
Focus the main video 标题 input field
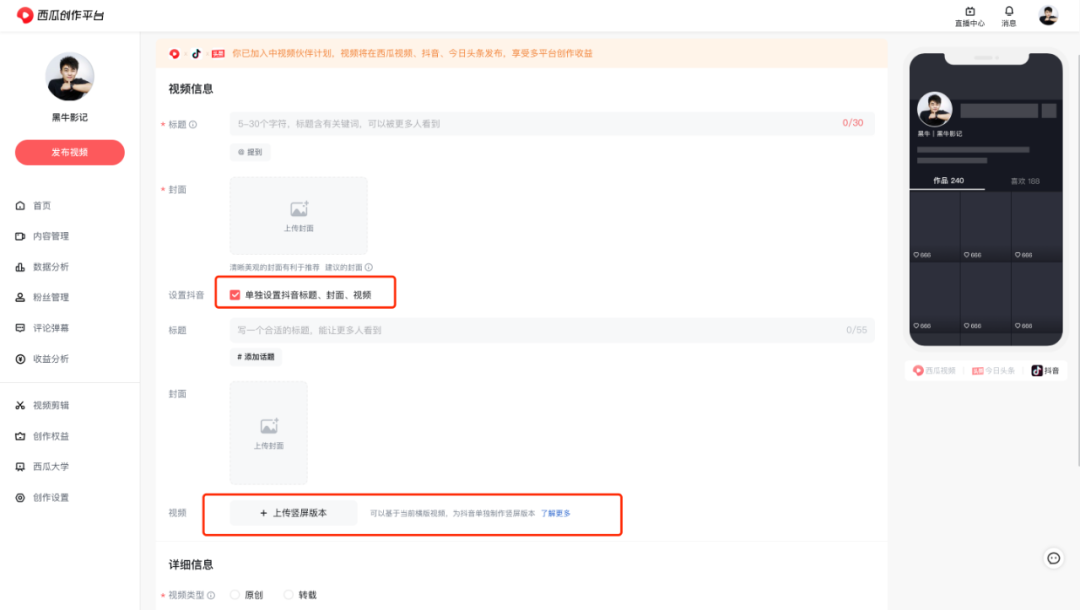tap(552, 123)
